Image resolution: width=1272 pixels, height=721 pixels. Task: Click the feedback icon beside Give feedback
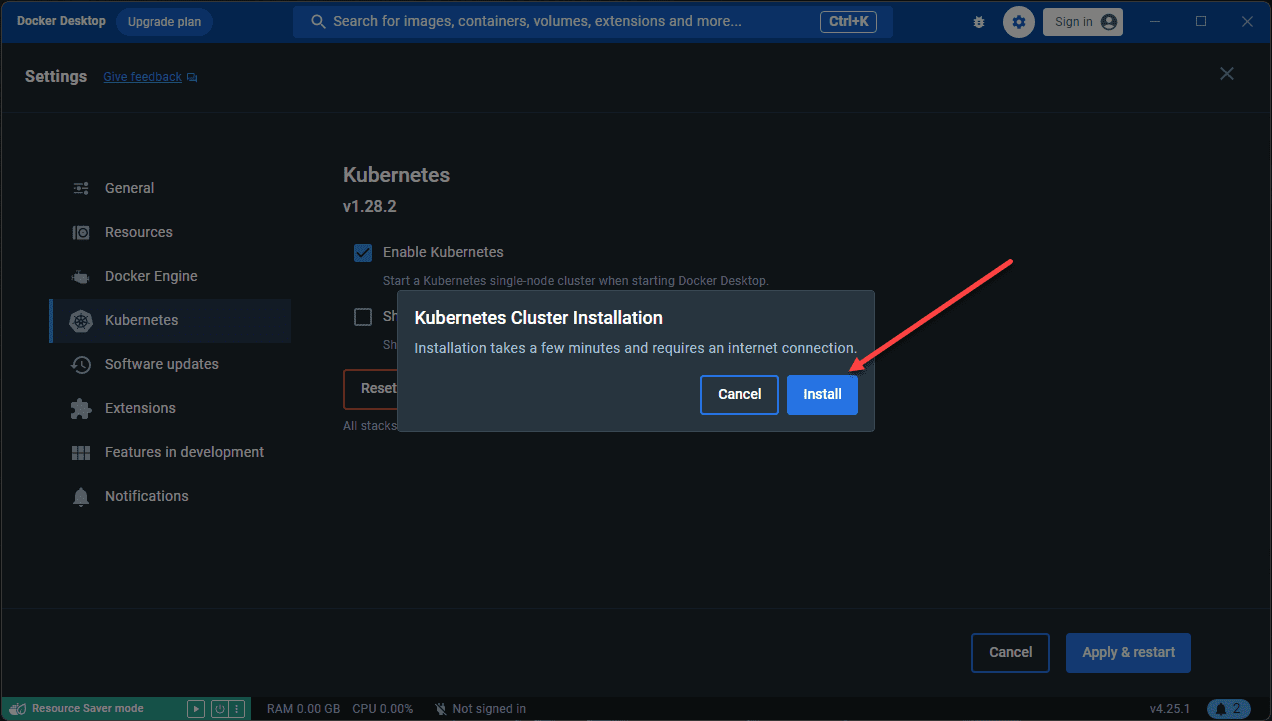[192, 78]
